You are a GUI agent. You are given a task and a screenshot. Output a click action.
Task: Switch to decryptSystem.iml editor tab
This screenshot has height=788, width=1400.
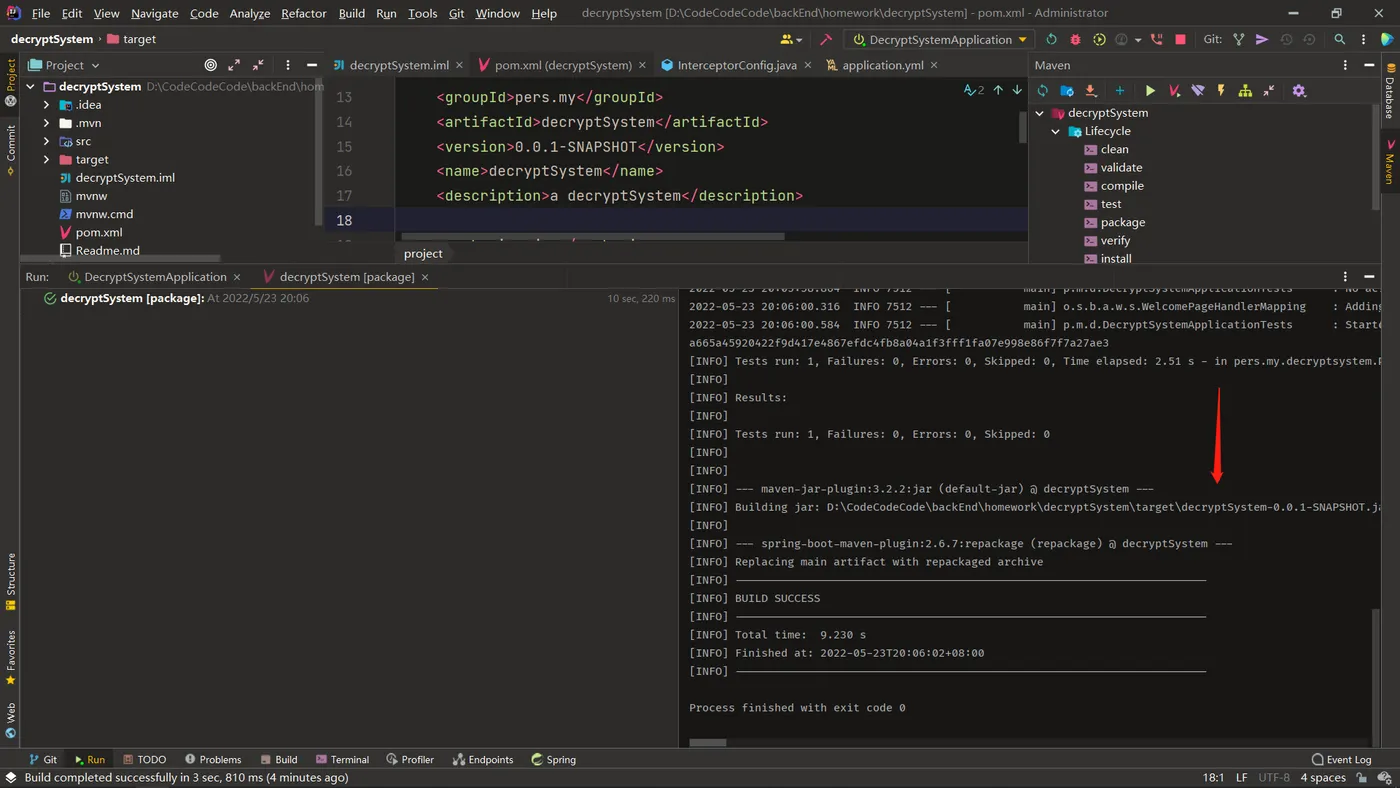[399, 65]
